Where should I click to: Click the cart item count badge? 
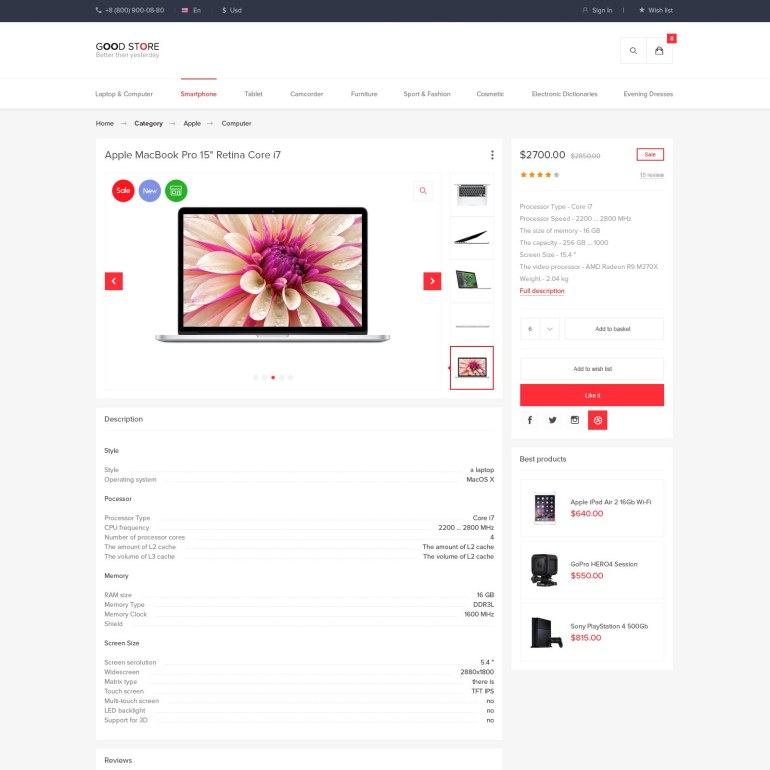pyautogui.click(x=671, y=38)
